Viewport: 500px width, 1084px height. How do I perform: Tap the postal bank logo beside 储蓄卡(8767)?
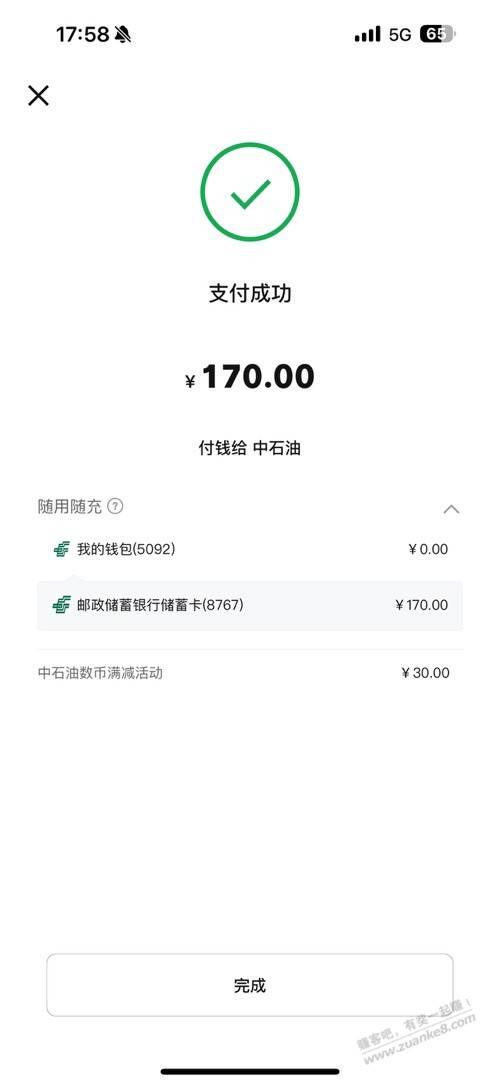[x=62, y=605]
